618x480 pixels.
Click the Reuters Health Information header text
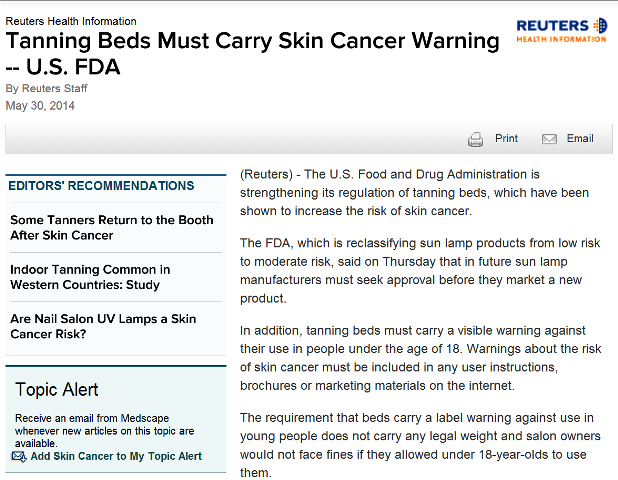71,21
